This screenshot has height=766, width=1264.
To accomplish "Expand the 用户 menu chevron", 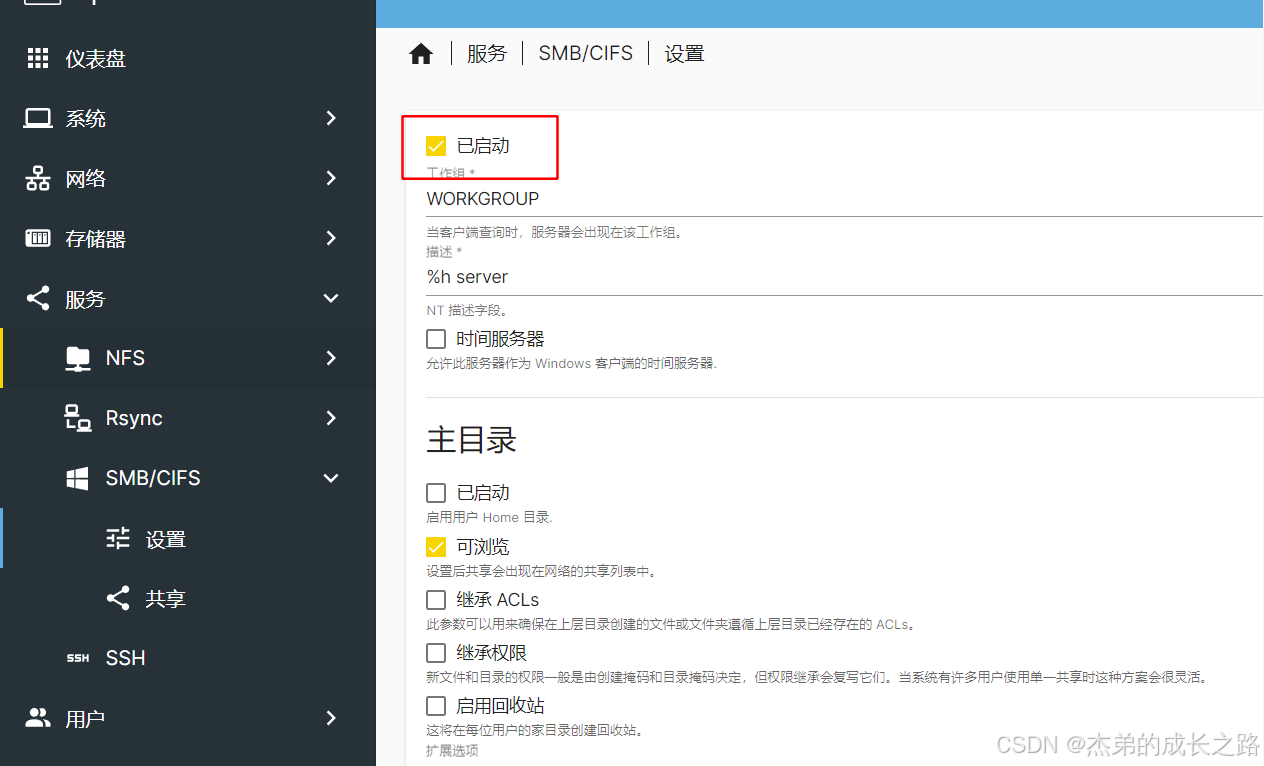I will tap(331, 718).
